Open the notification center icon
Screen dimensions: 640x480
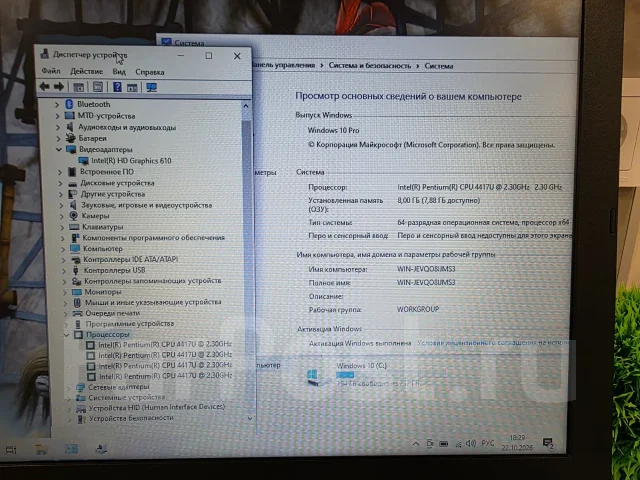[548, 444]
